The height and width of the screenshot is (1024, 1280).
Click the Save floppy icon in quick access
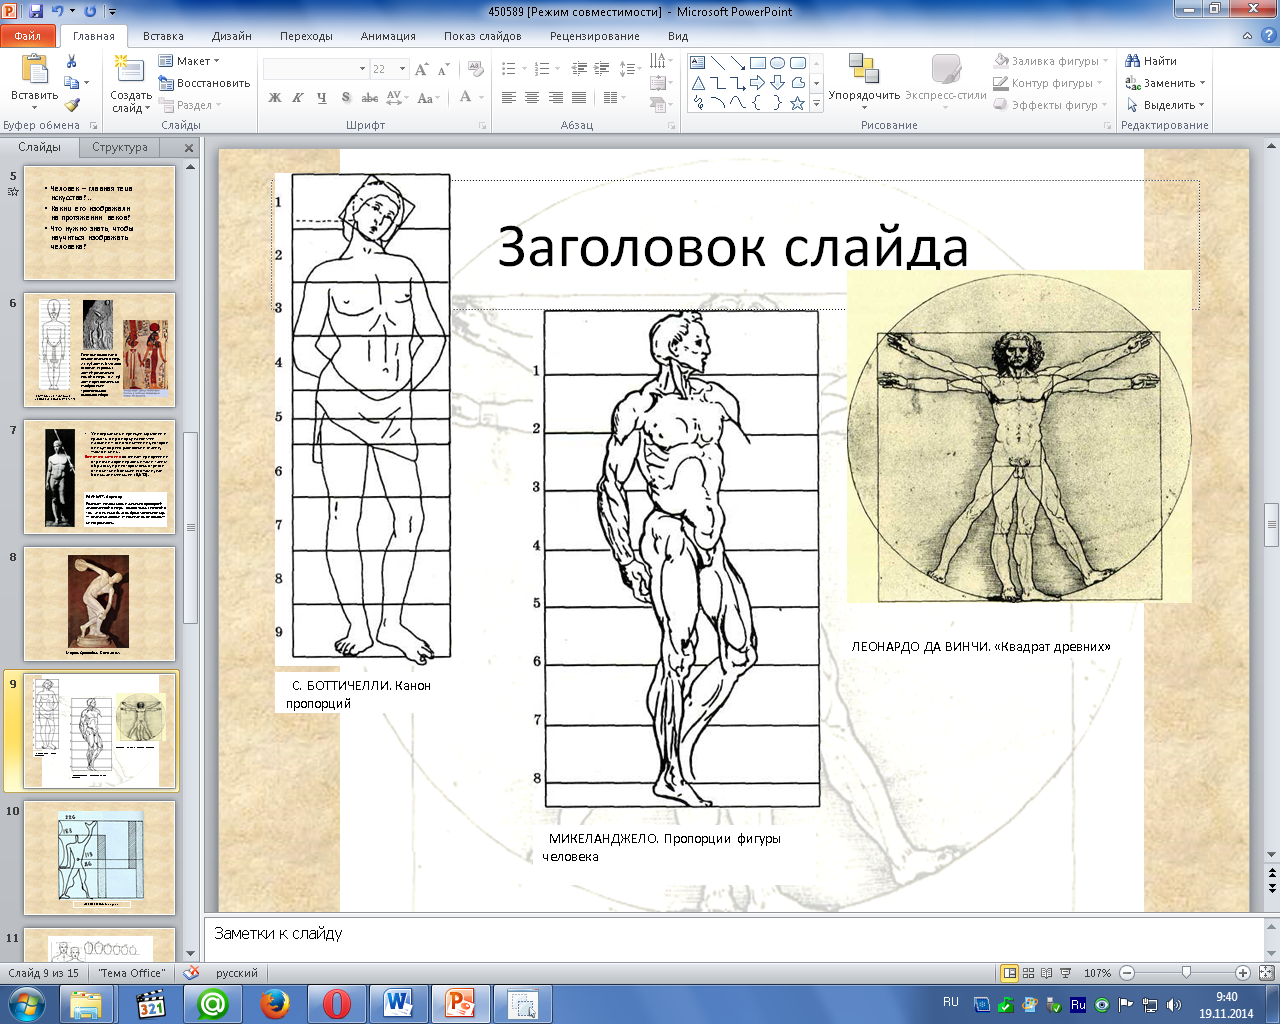pyautogui.click(x=36, y=11)
